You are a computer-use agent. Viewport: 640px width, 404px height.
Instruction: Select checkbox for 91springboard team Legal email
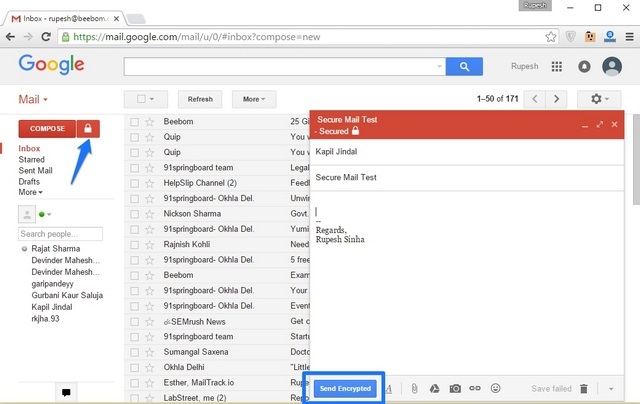point(134,168)
